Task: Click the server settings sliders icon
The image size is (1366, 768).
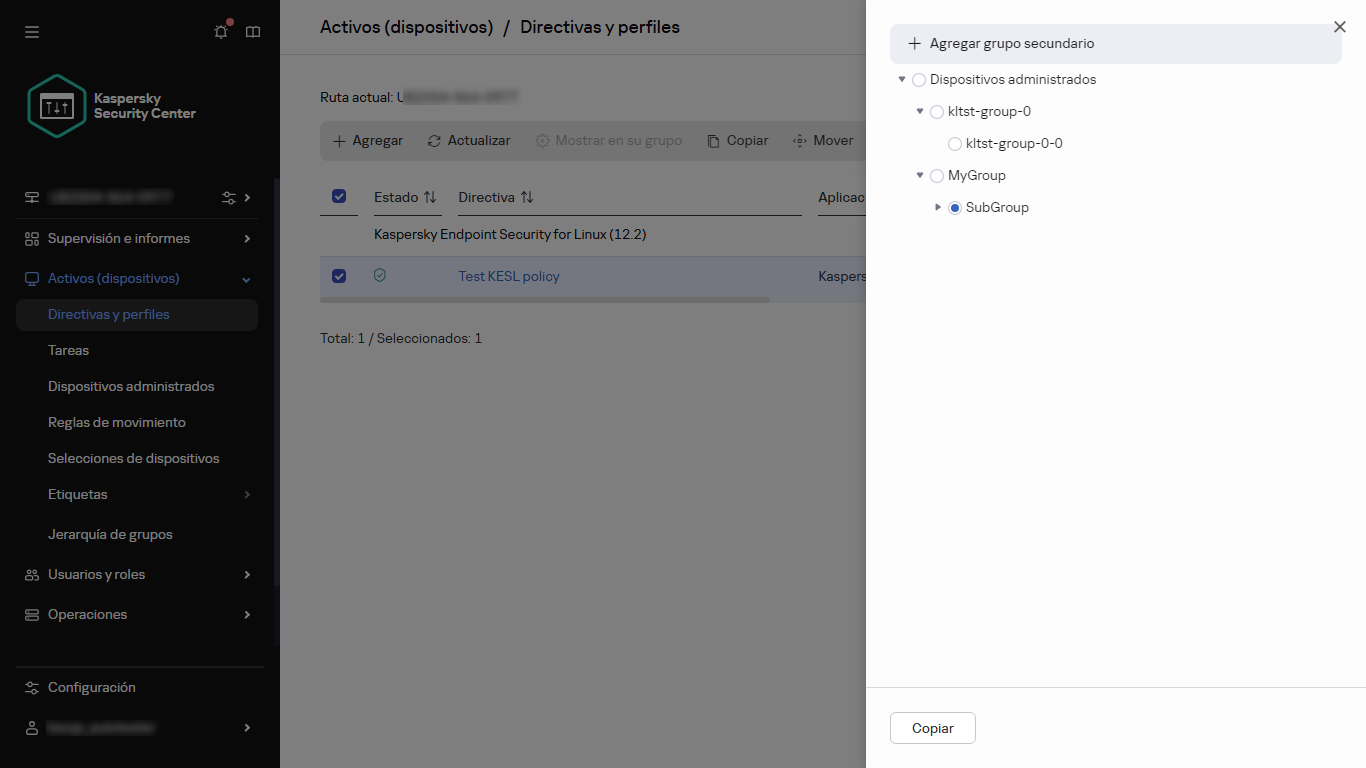Action: click(x=229, y=198)
